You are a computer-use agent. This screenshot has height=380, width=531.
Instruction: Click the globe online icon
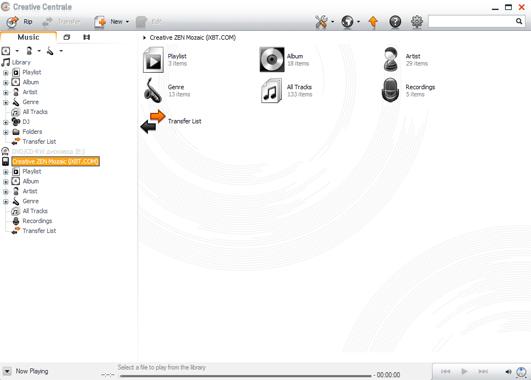pos(347,22)
